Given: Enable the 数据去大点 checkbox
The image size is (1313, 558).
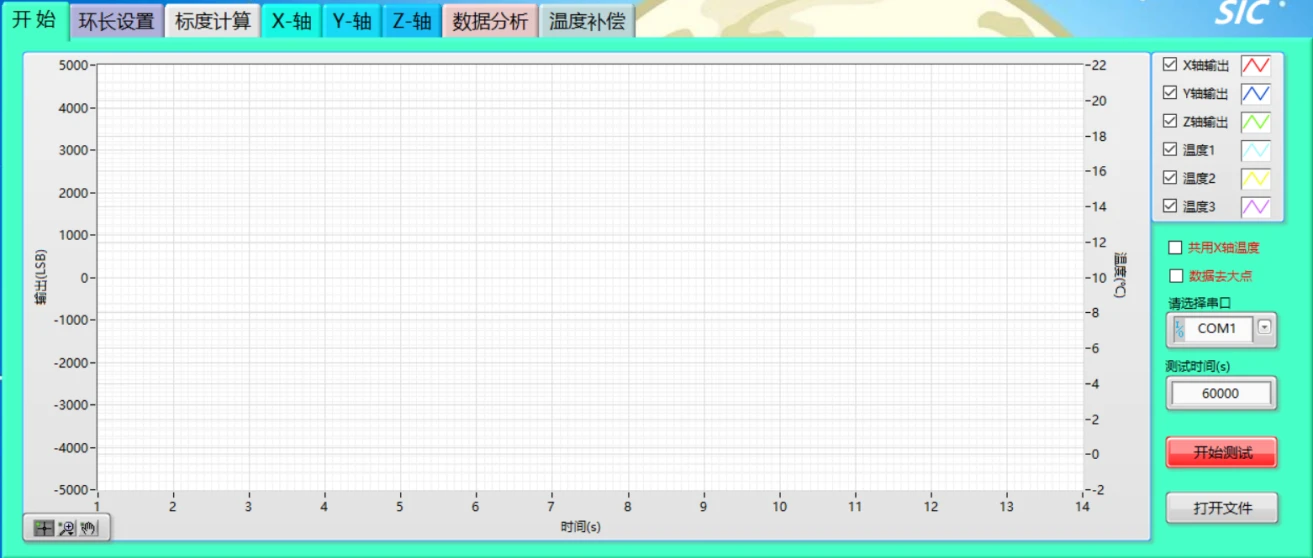Looking at the screenshot, I should tap(1176, 276).
